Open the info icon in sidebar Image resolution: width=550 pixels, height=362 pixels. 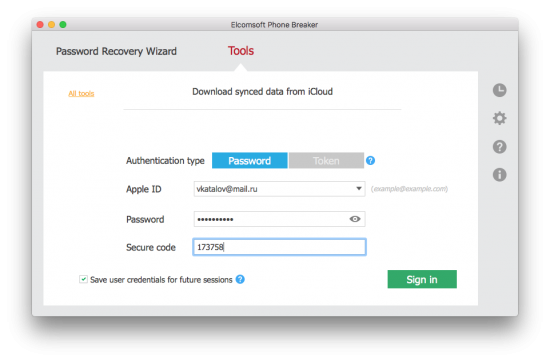pos(499,175)
